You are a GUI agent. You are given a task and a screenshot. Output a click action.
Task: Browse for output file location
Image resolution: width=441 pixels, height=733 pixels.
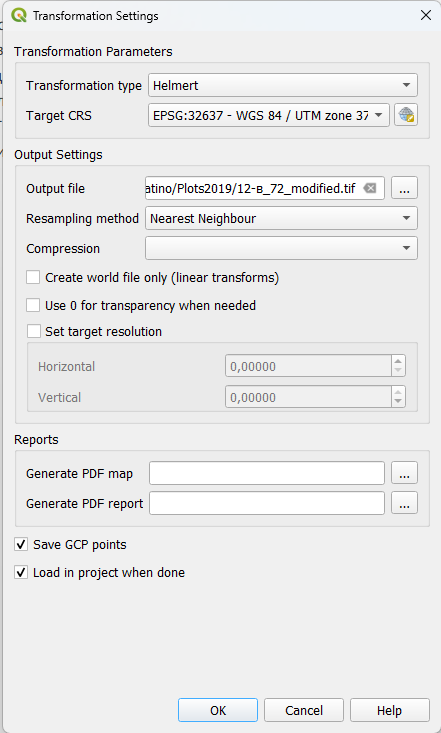(405, 188)
